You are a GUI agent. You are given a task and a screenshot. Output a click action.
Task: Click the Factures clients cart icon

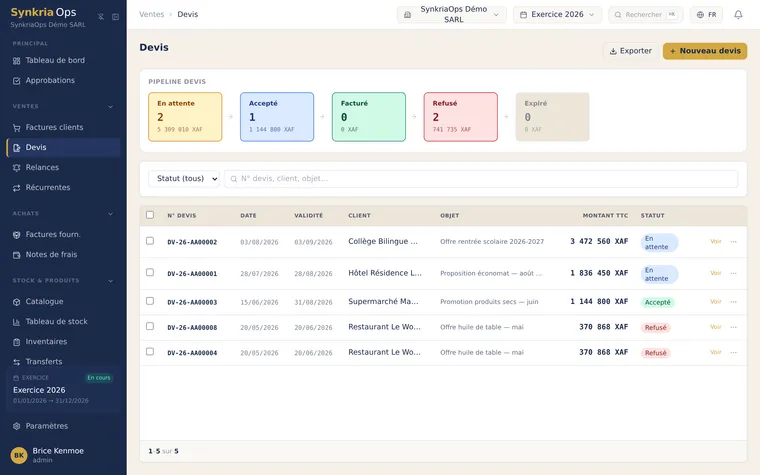pos(16,127)
